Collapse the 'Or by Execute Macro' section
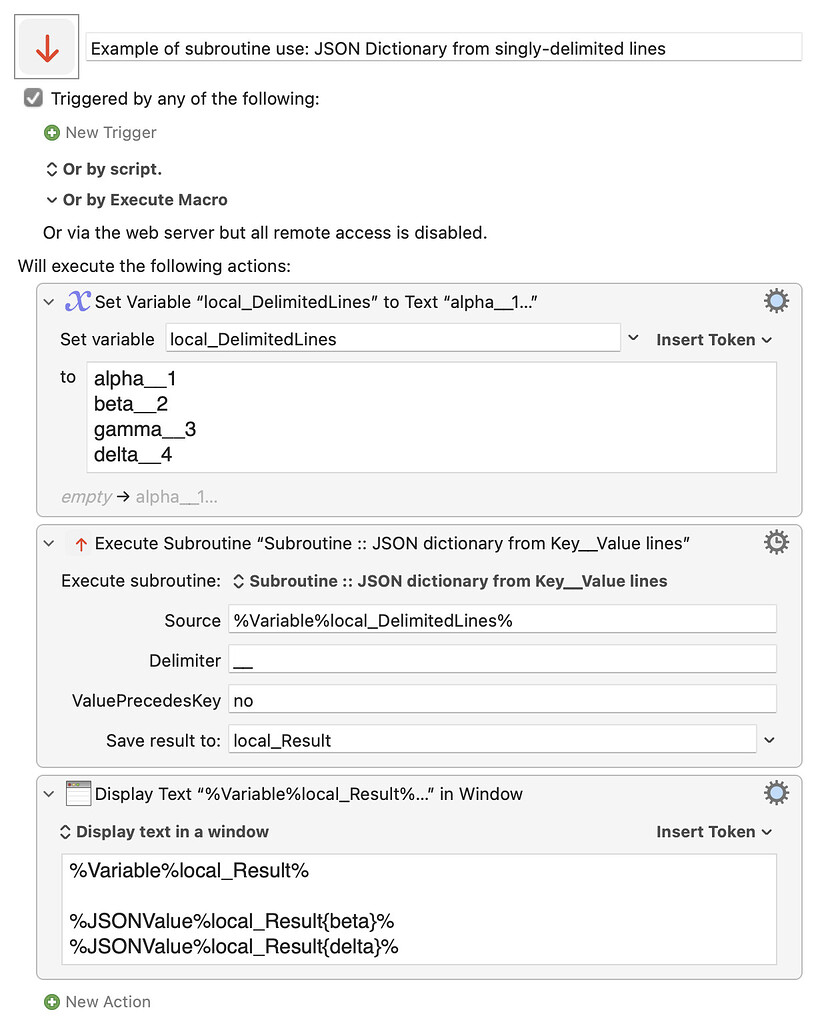The image size is (816, 1024). point(52,200)
